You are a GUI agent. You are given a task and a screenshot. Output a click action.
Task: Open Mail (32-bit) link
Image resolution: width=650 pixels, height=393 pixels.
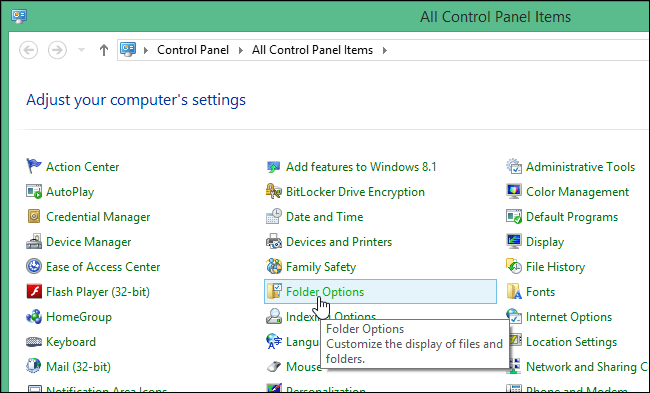click(78, 367)
